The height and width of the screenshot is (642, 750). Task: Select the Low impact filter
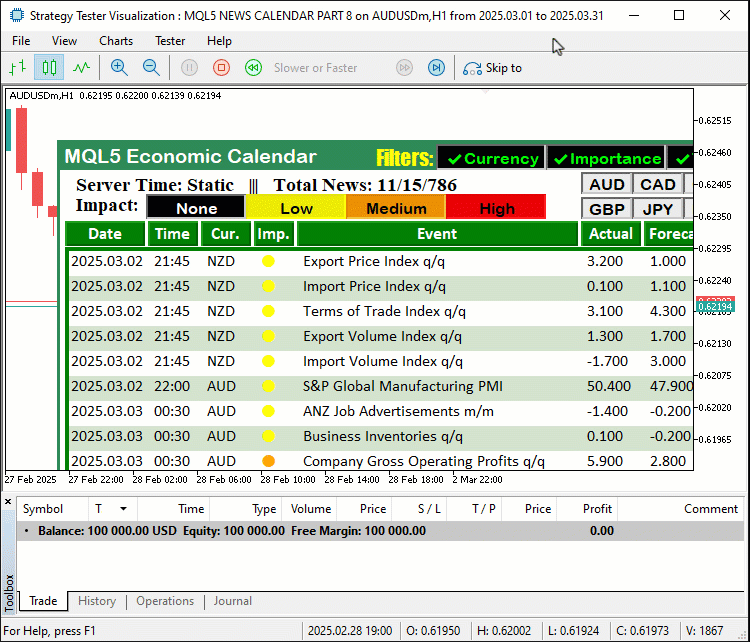click(x=296, y=208)
